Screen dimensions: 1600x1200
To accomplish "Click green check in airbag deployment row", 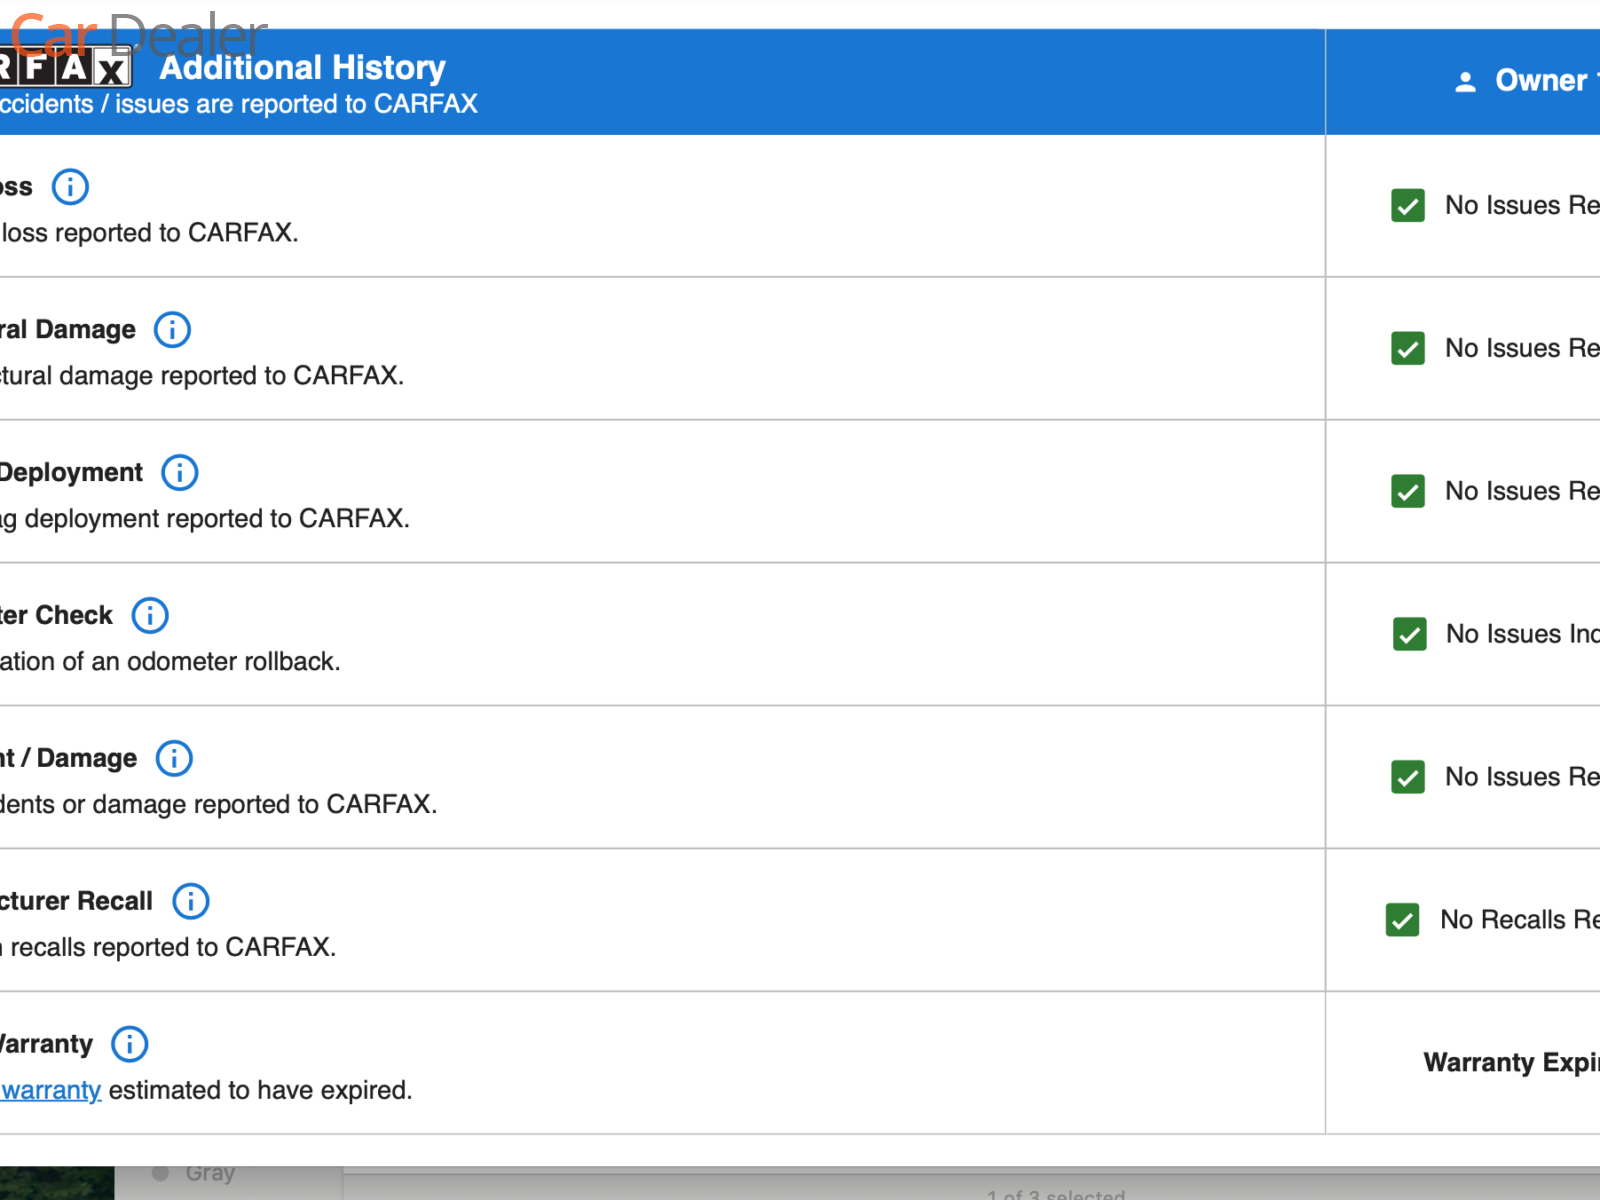I will coord(1408,492).
